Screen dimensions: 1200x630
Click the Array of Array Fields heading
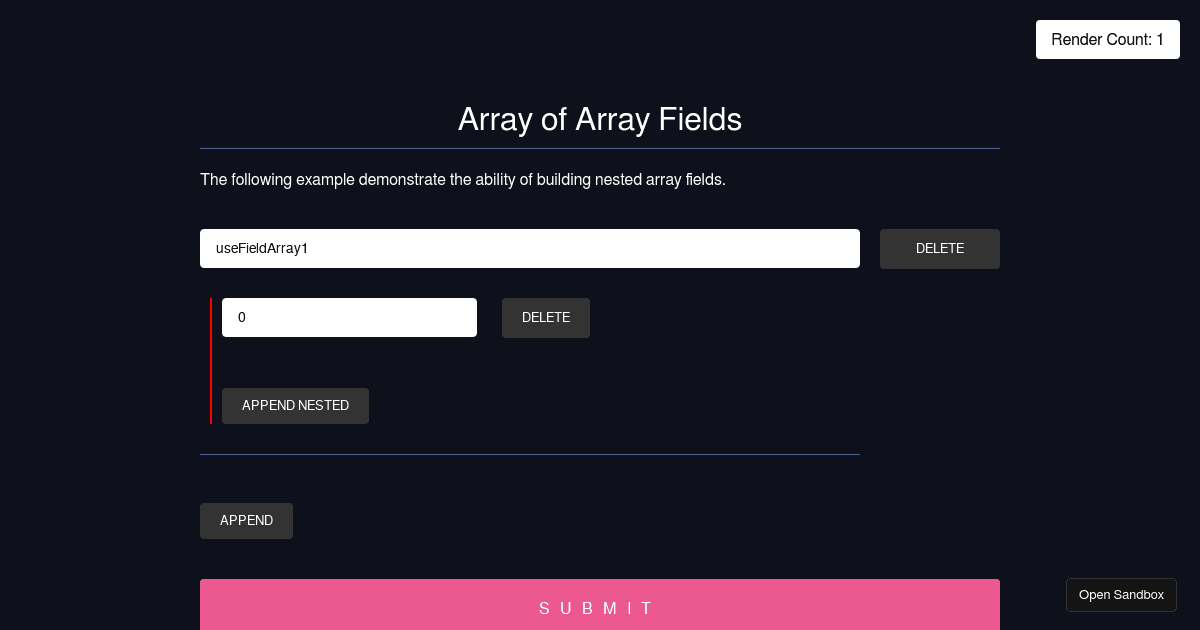[x=600, y=119]
